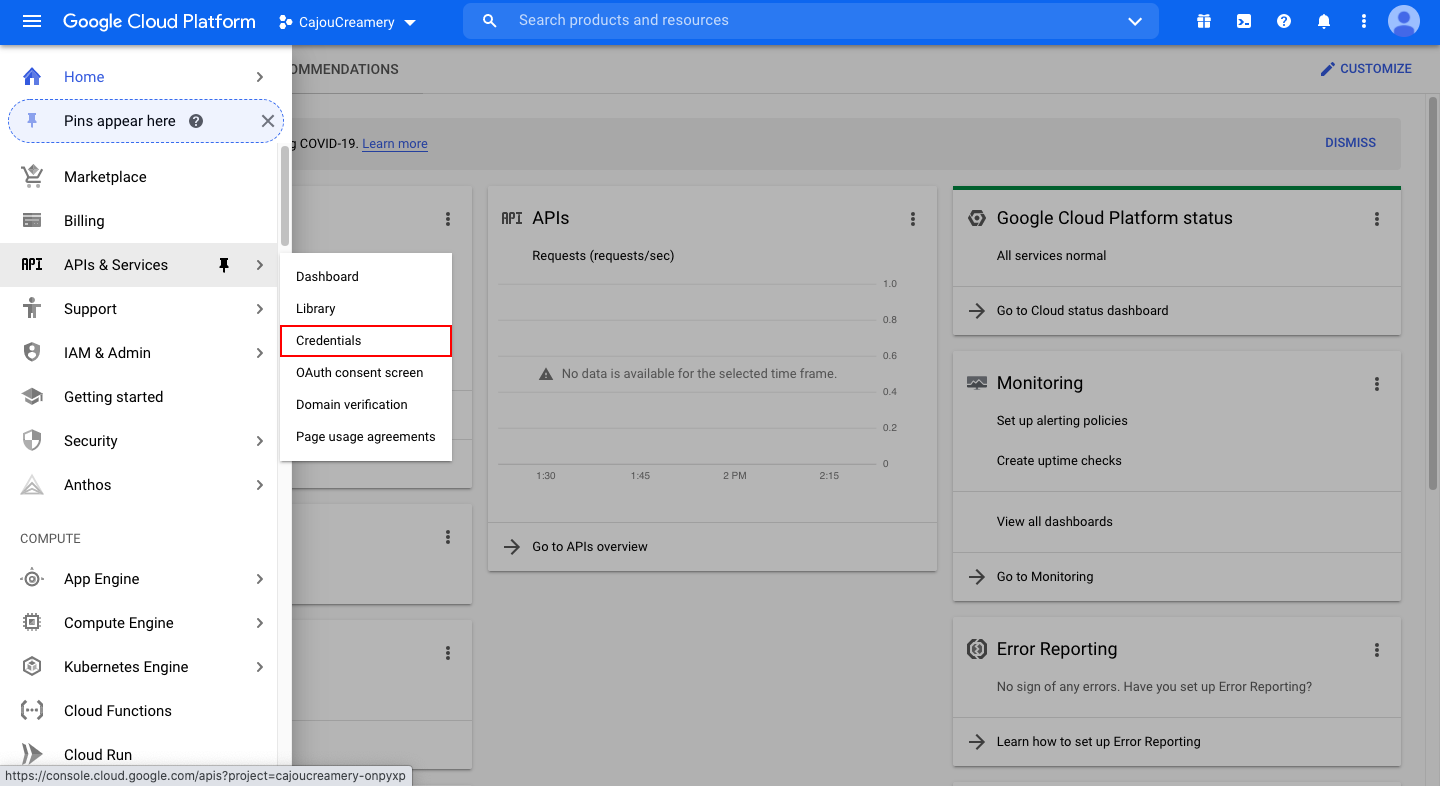The width and height of the screenshot is (1440, 786).
Task: Click Learn how to set up Error Reporting
Action: pos(1098,742)
